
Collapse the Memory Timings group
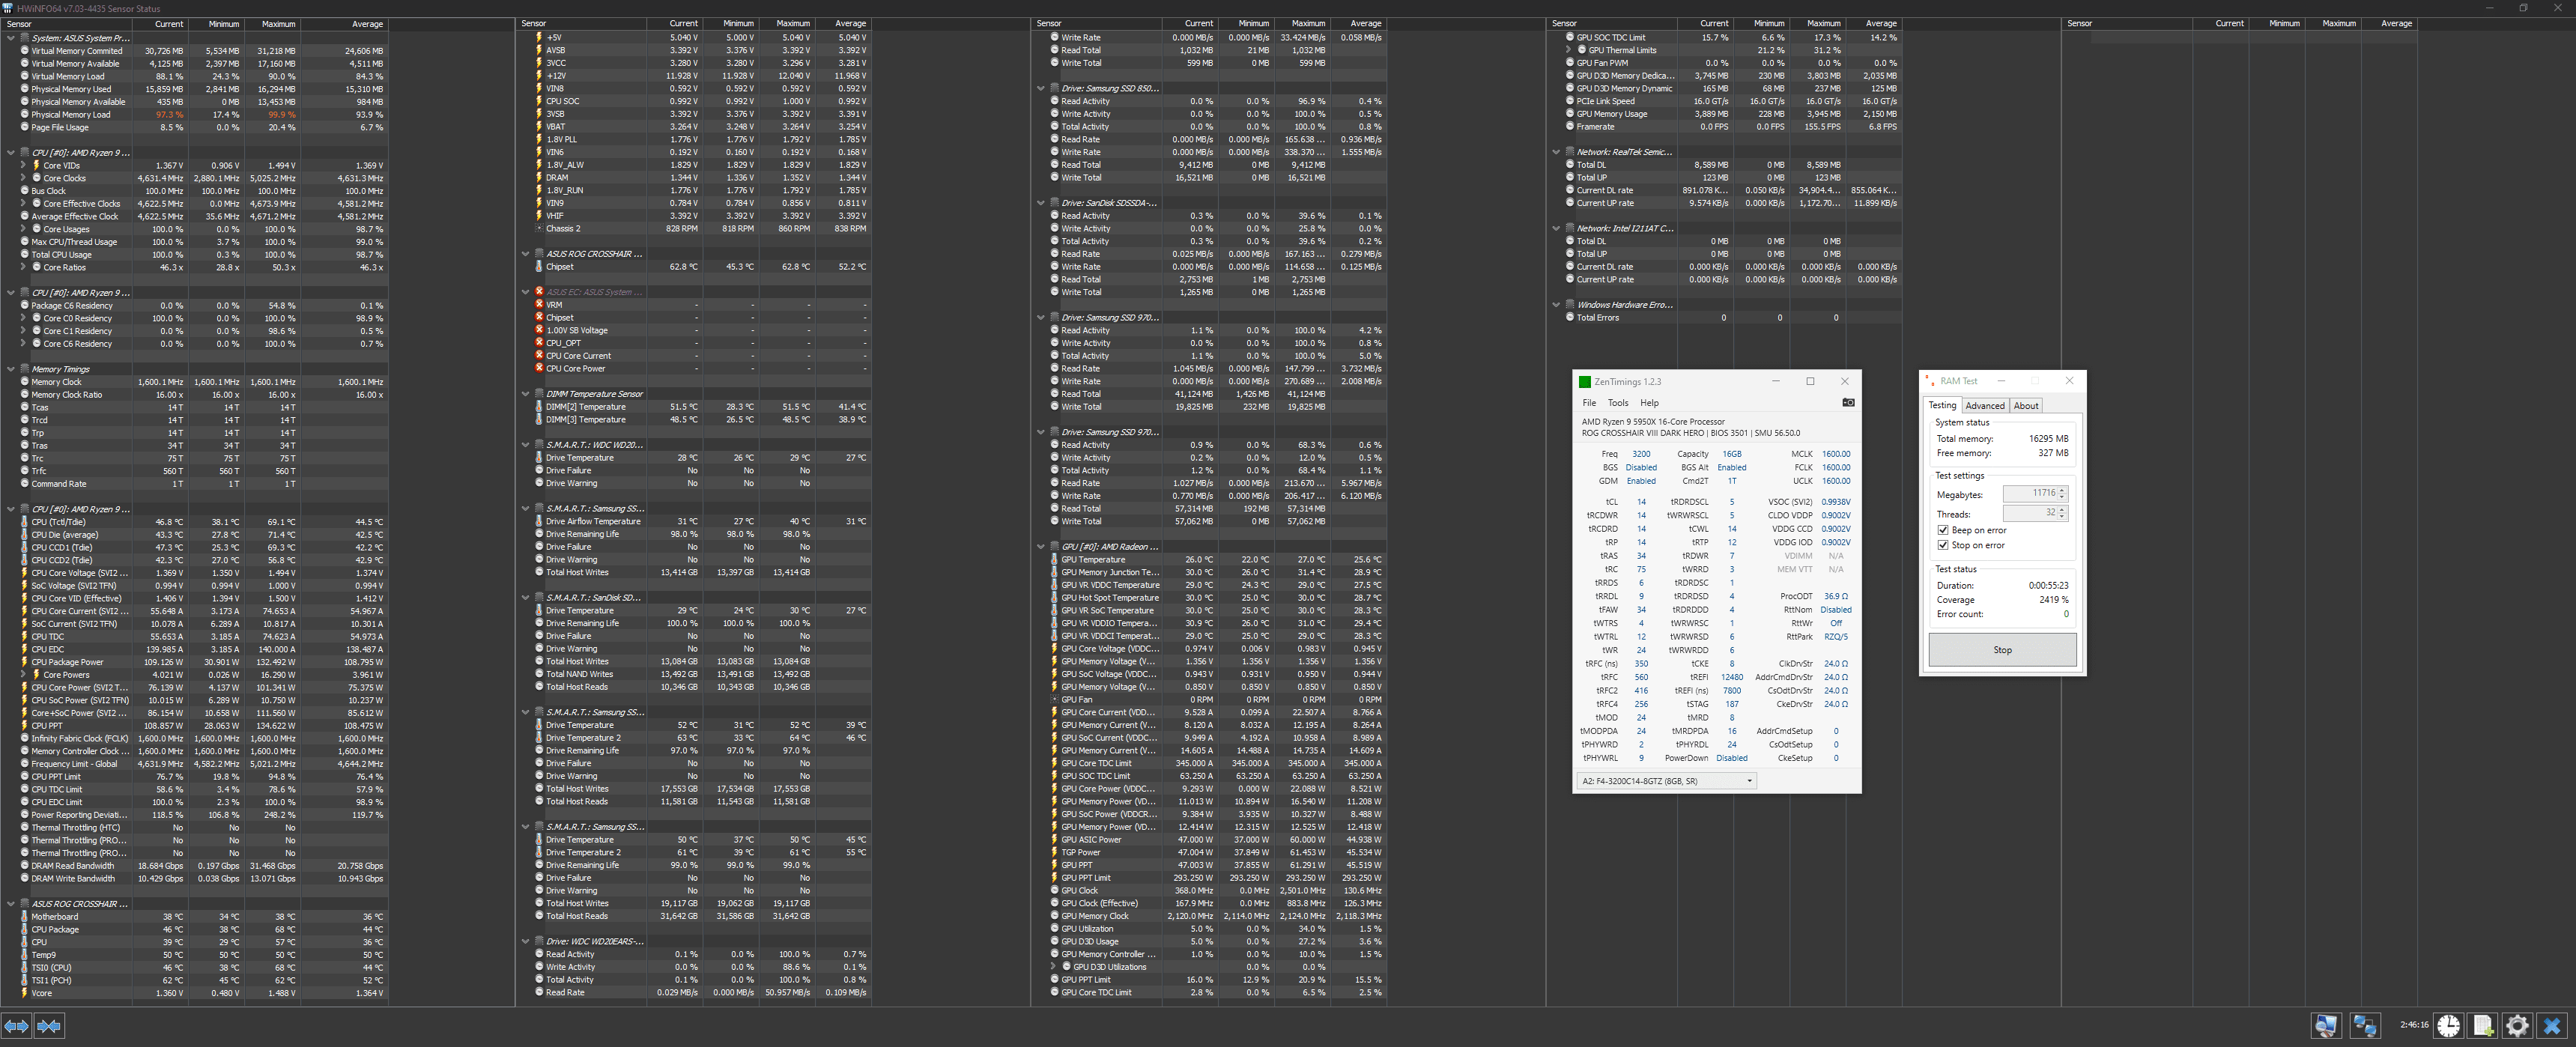tap(10, 369)
